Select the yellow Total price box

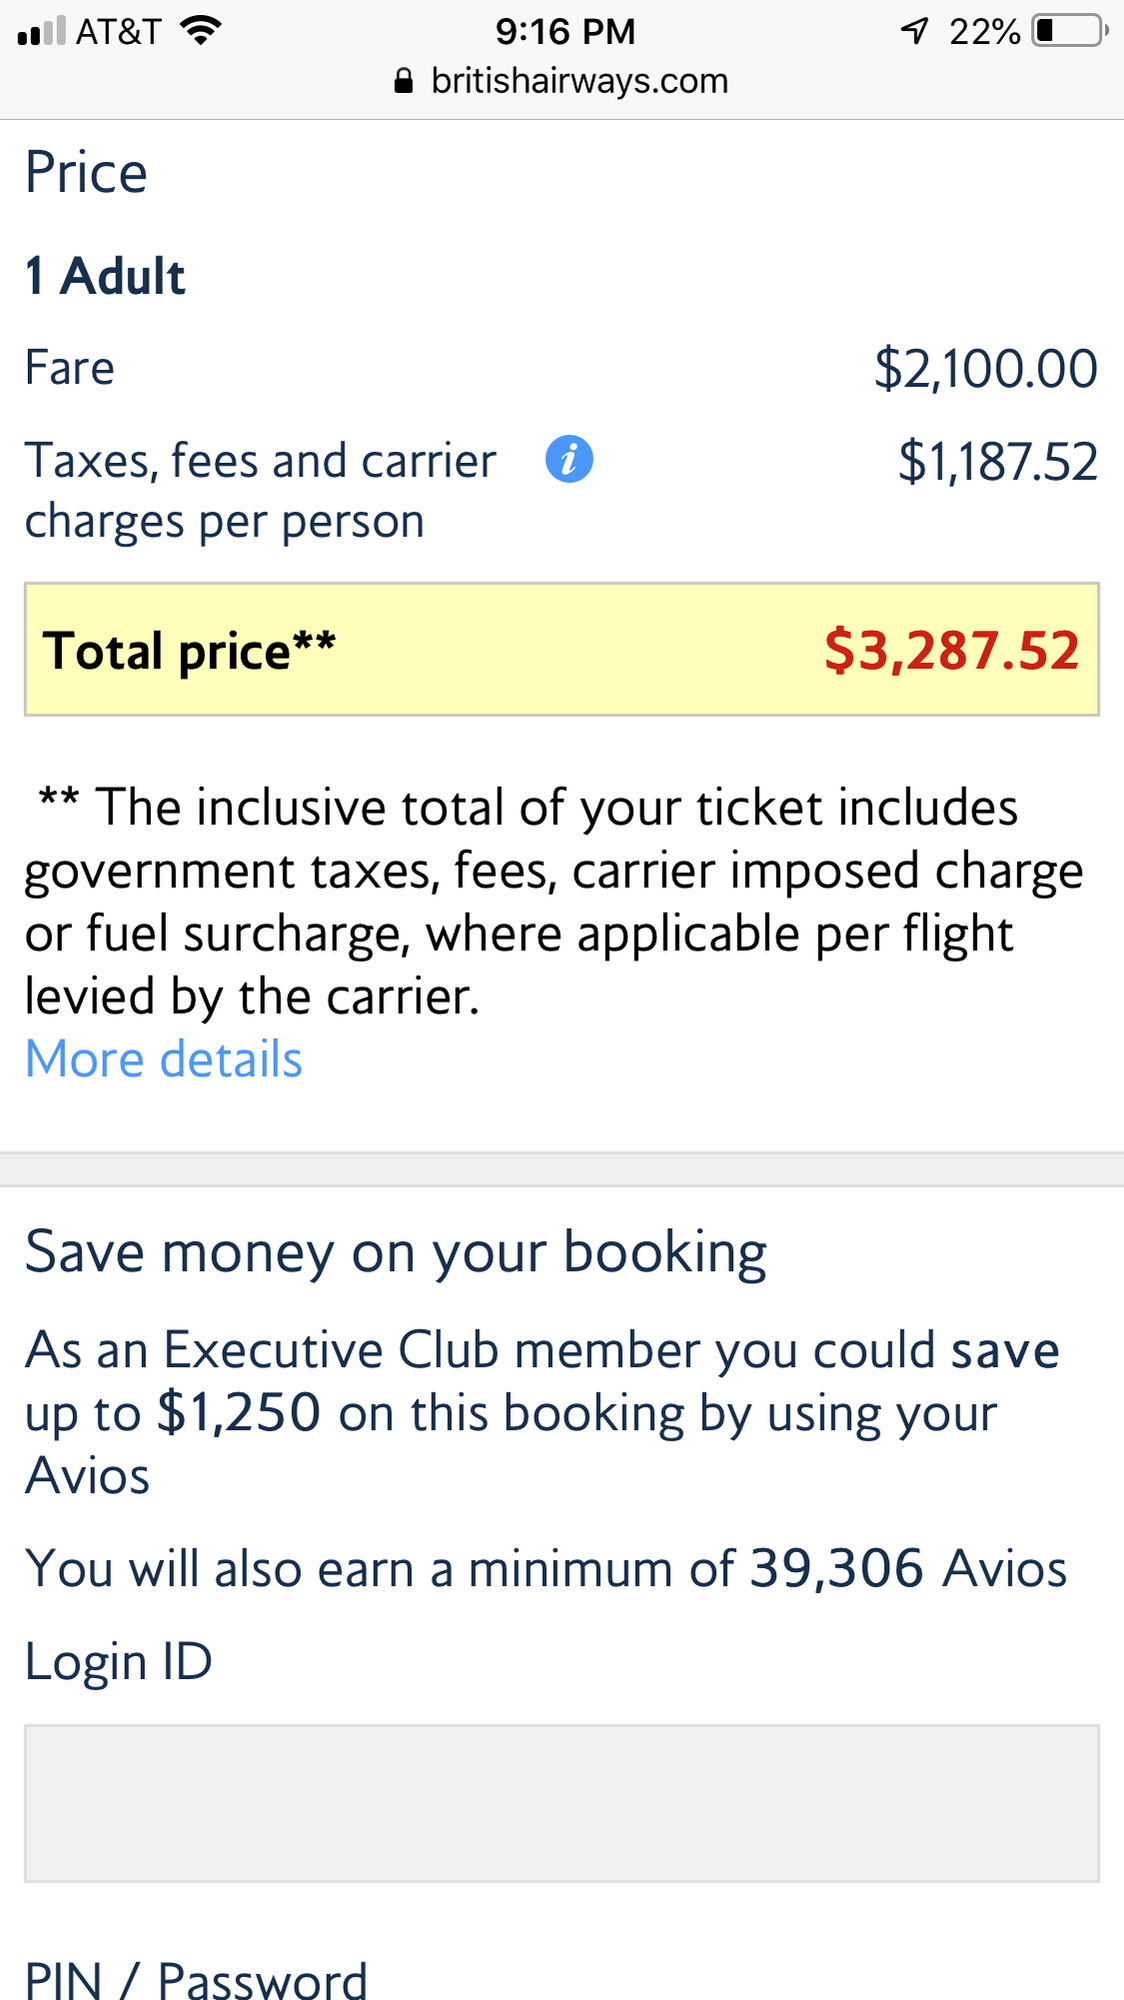point(562,649)
